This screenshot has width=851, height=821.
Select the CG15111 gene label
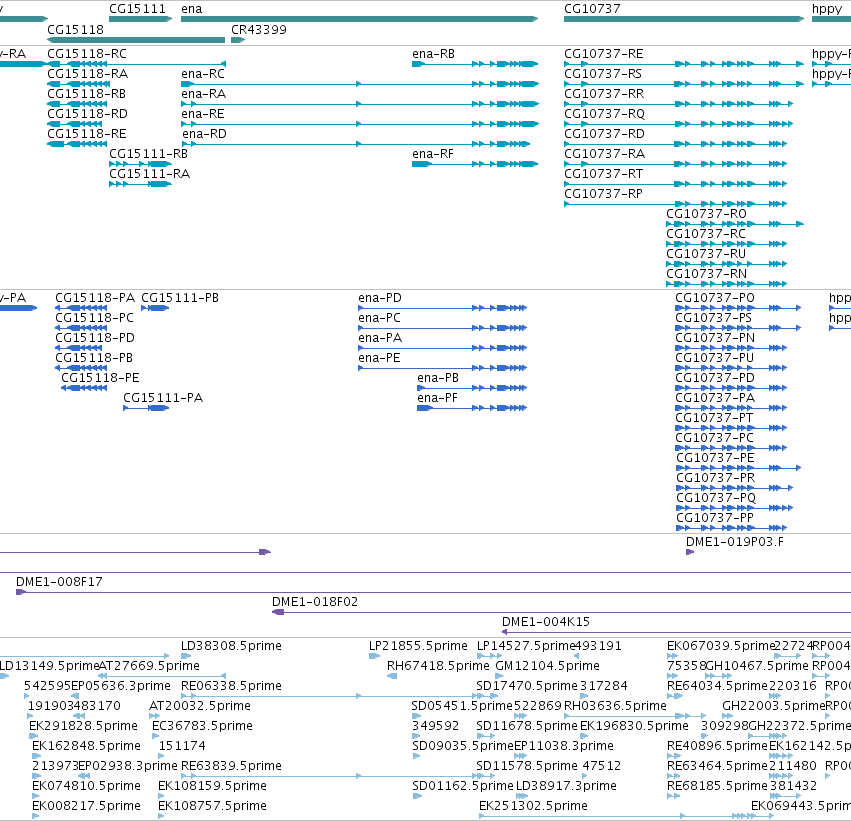137,9
